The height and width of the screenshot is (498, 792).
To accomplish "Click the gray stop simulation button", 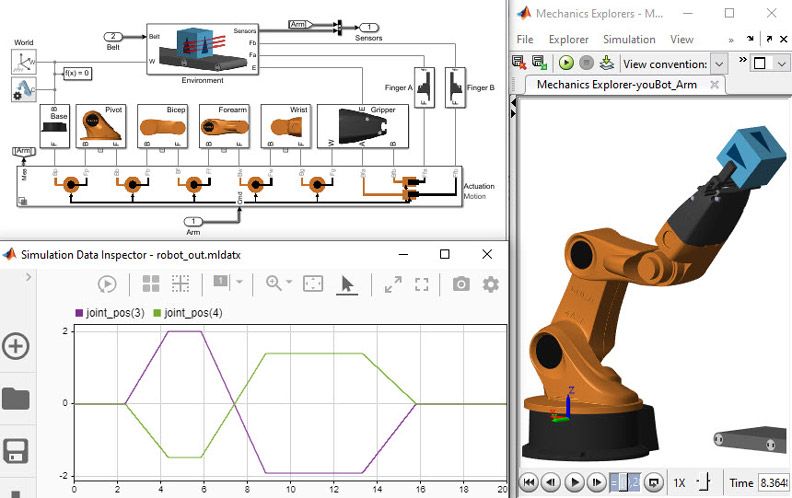I will coord(587,63).
